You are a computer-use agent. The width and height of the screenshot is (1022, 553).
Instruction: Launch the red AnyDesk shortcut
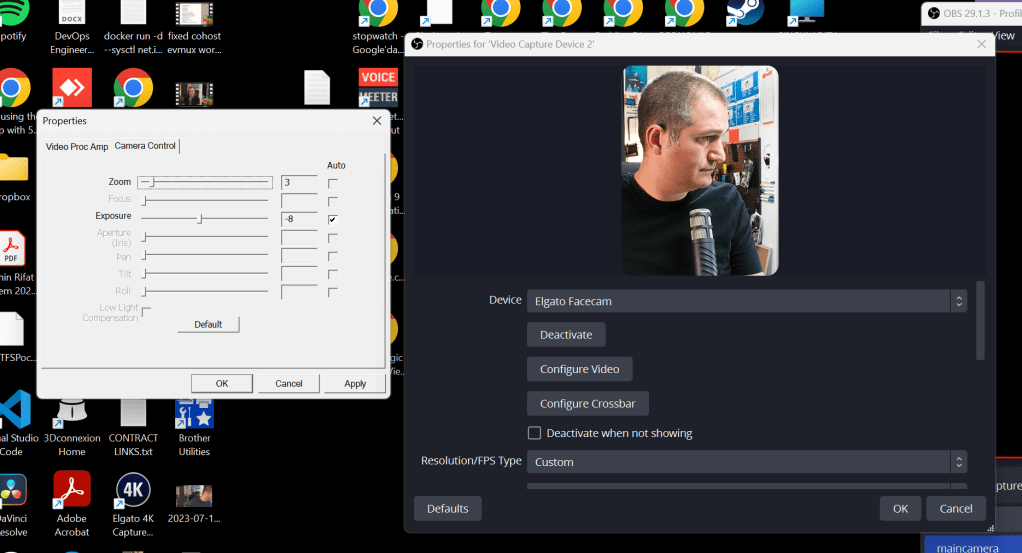[x=72, y=87]
